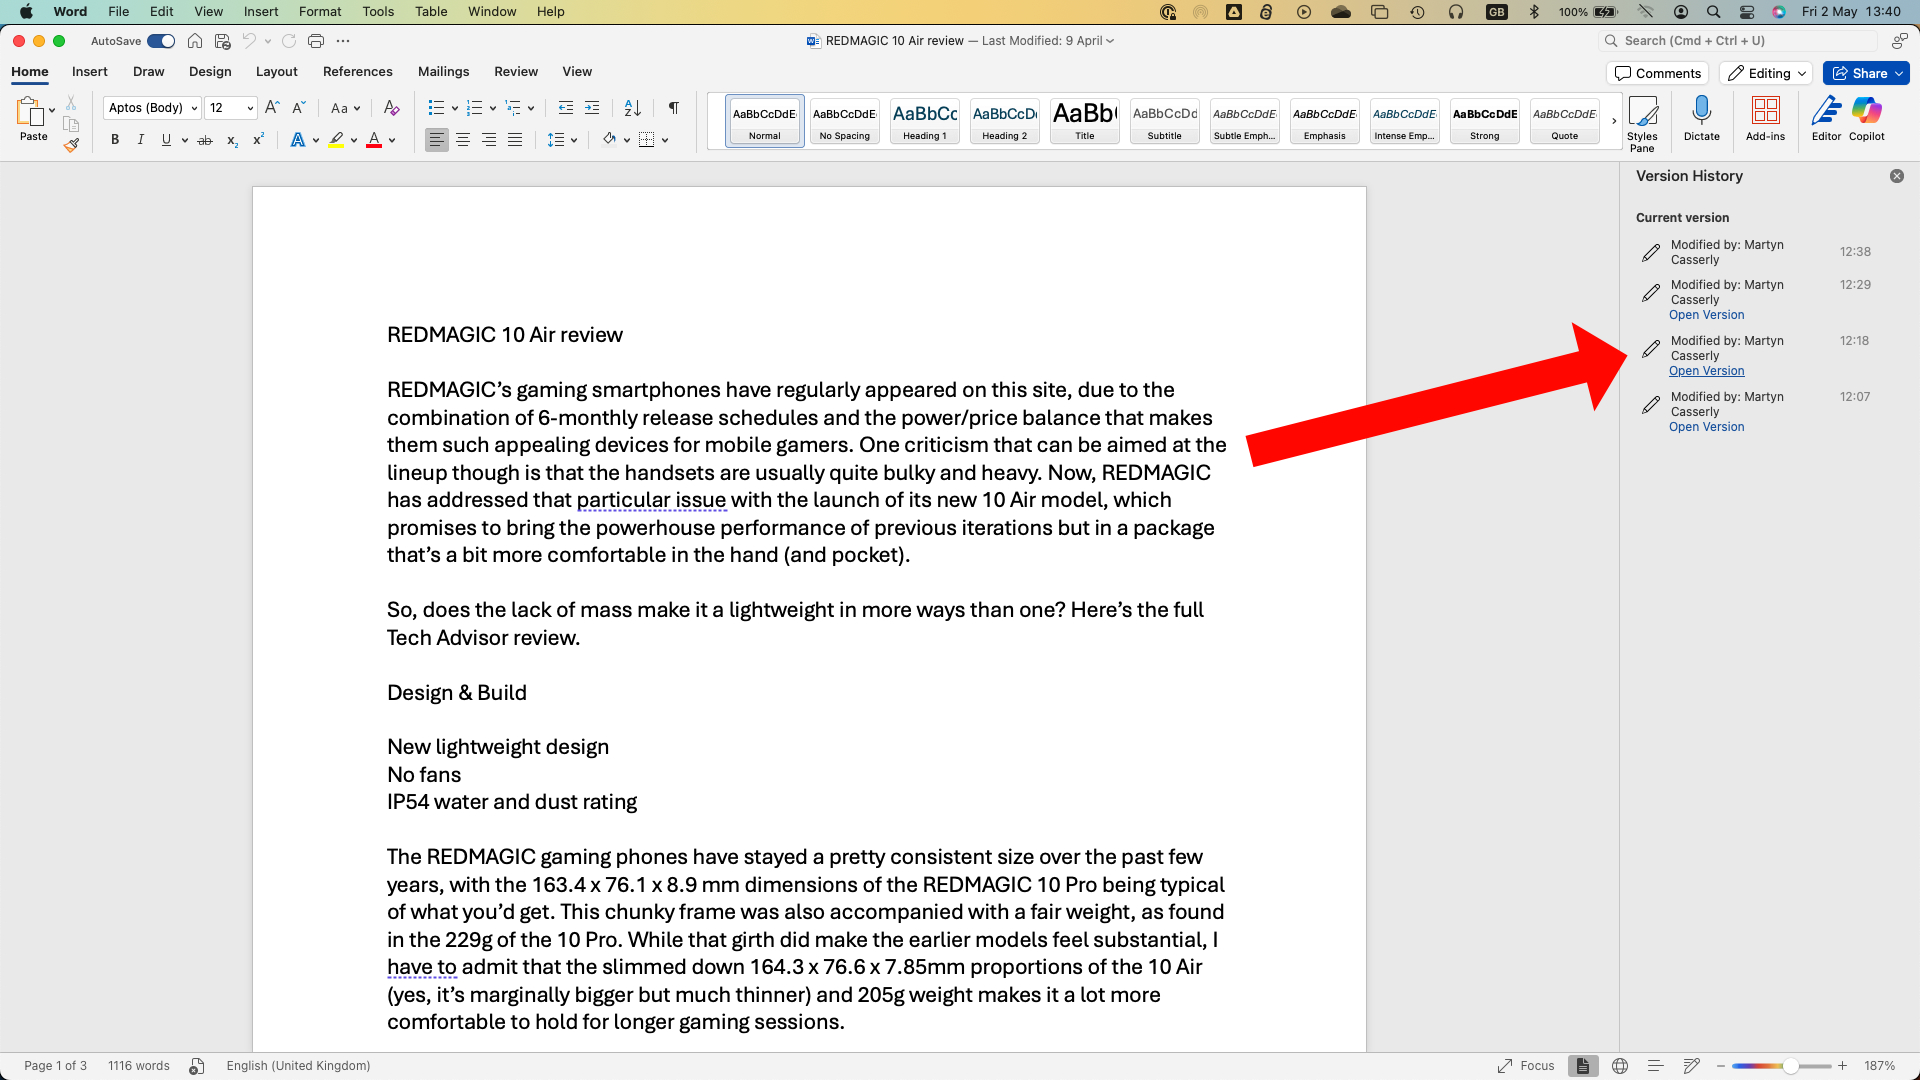Viewport: 1920px width, 1080px height.
Task: Center align the paragraph
Action: pyautogui.click(x=463, y=140)
